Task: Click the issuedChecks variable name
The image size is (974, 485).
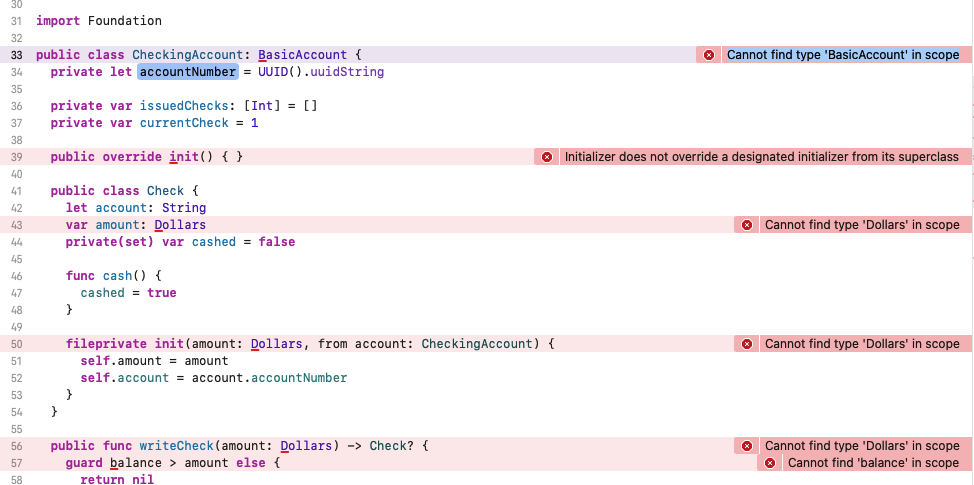Action: tap(184, 106)
